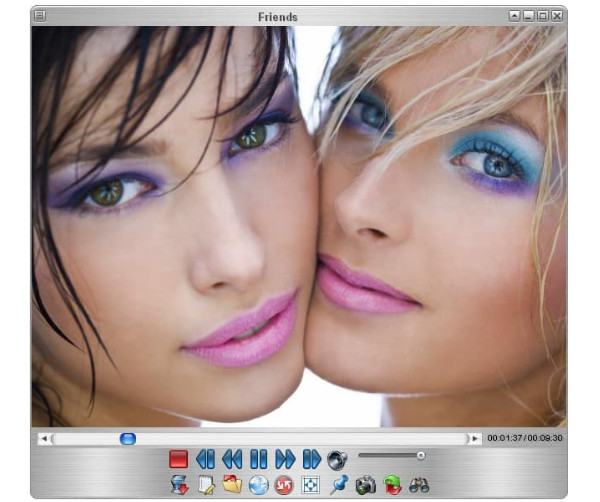Adjust the volume slider knob
This screenshot has width=600, height=502.
[x=421, y=455]
